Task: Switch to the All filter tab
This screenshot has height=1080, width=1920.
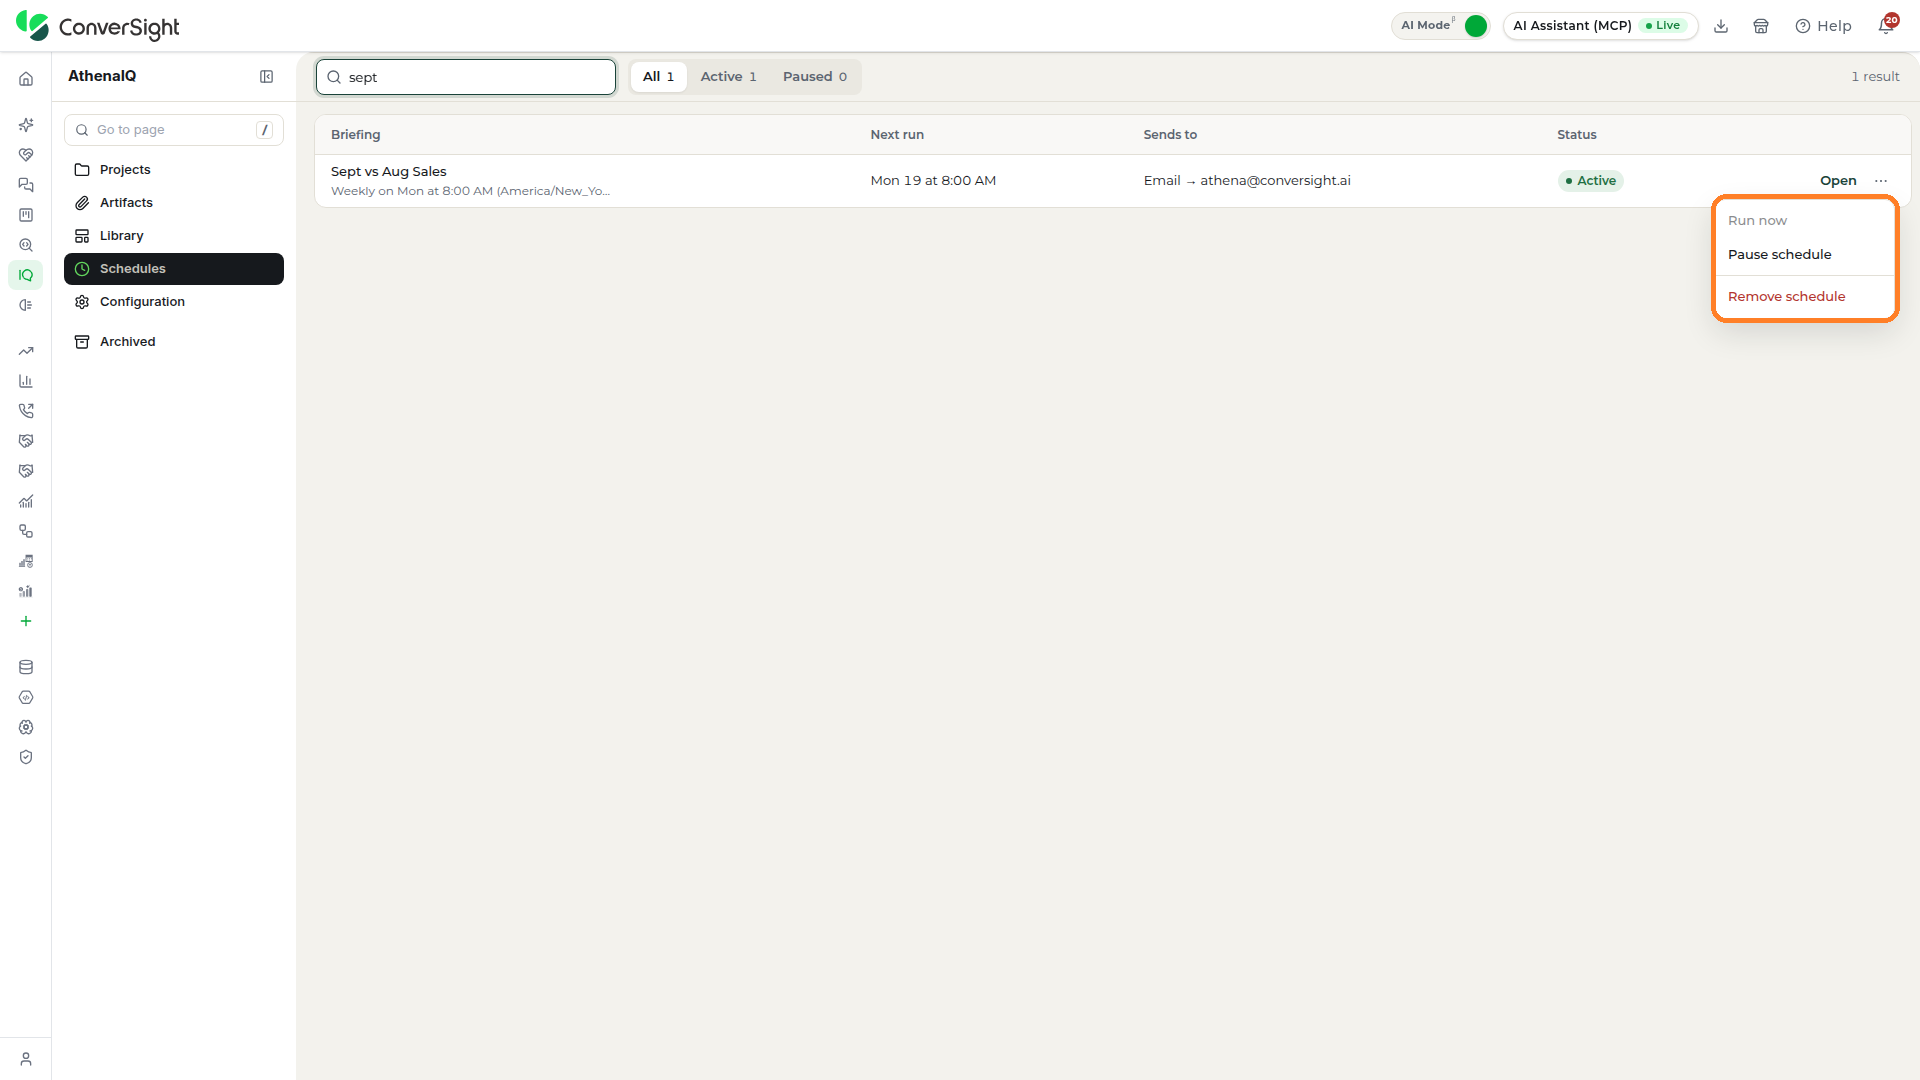Action: (x=658, y=77)
